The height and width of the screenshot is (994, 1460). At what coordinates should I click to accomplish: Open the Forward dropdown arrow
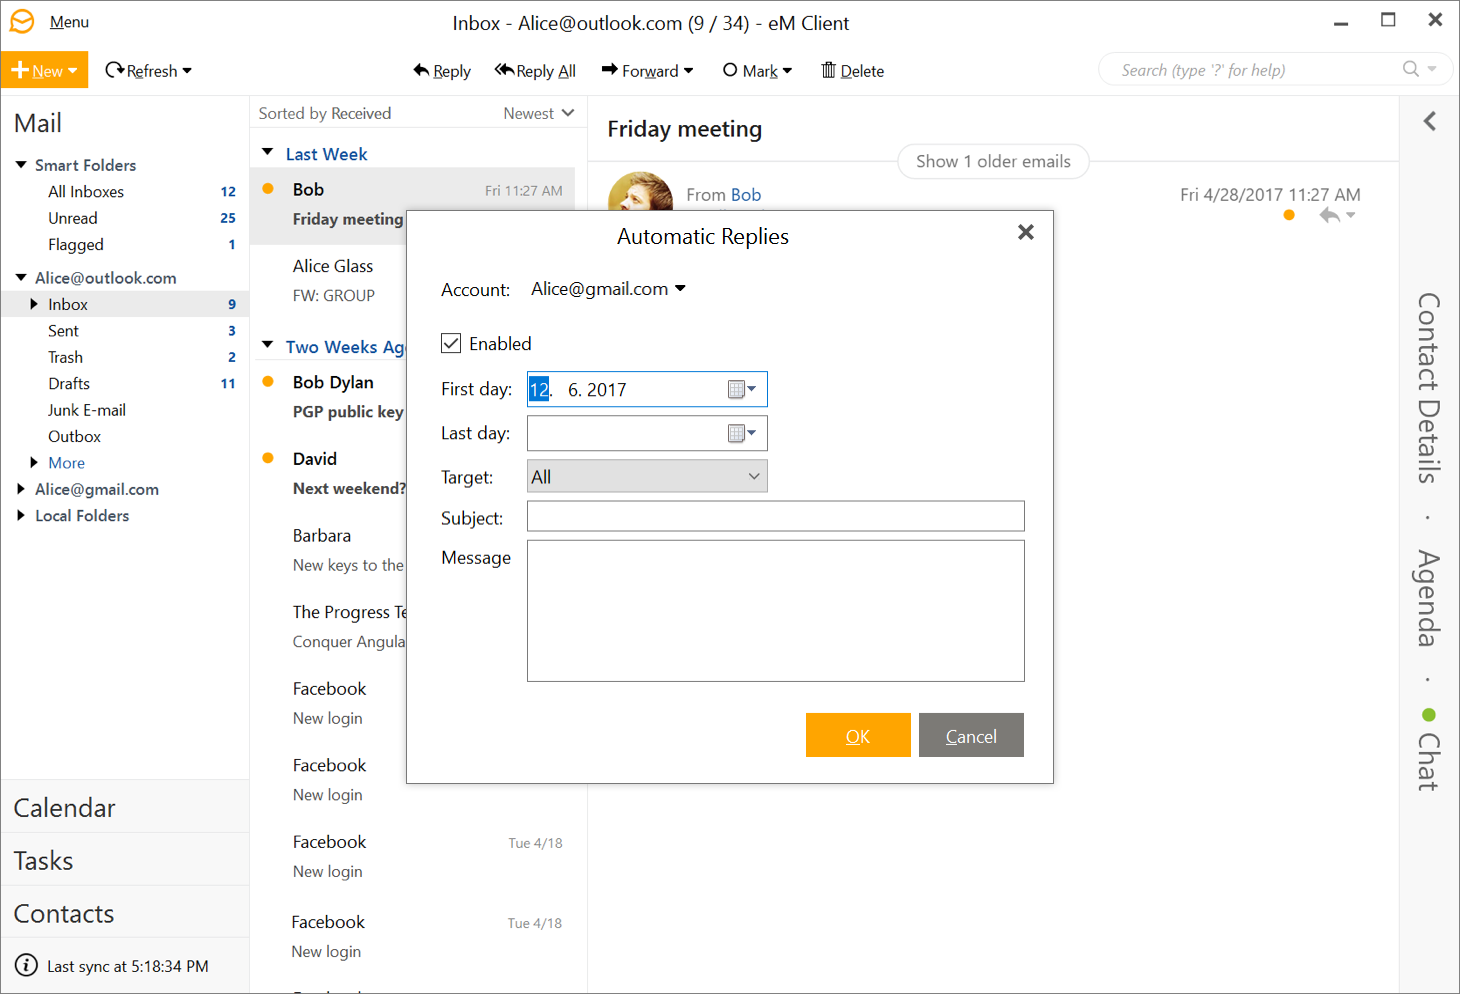tap(688, 71)
